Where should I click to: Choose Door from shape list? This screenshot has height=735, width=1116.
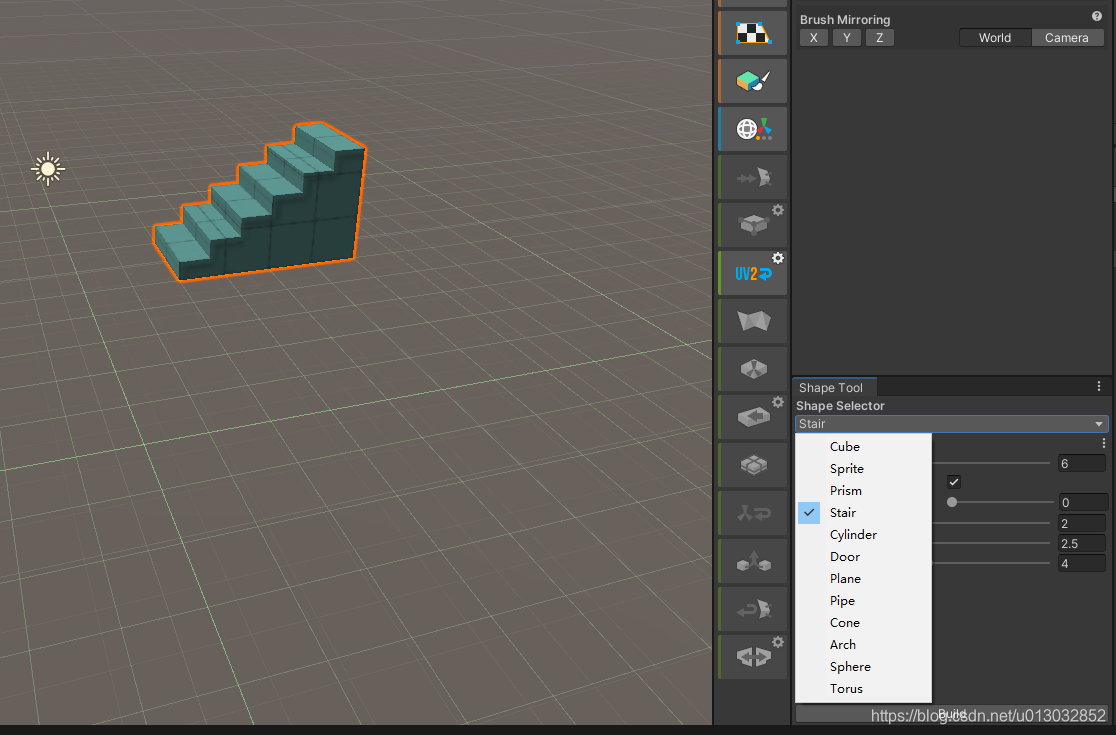[863, 556]
